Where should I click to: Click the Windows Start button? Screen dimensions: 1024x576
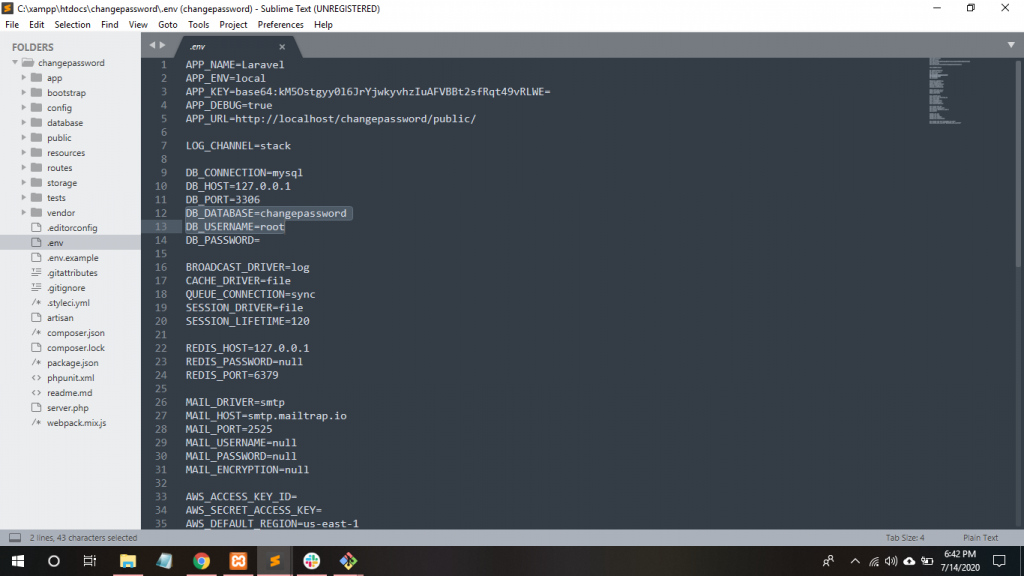[x=17, y=561]
